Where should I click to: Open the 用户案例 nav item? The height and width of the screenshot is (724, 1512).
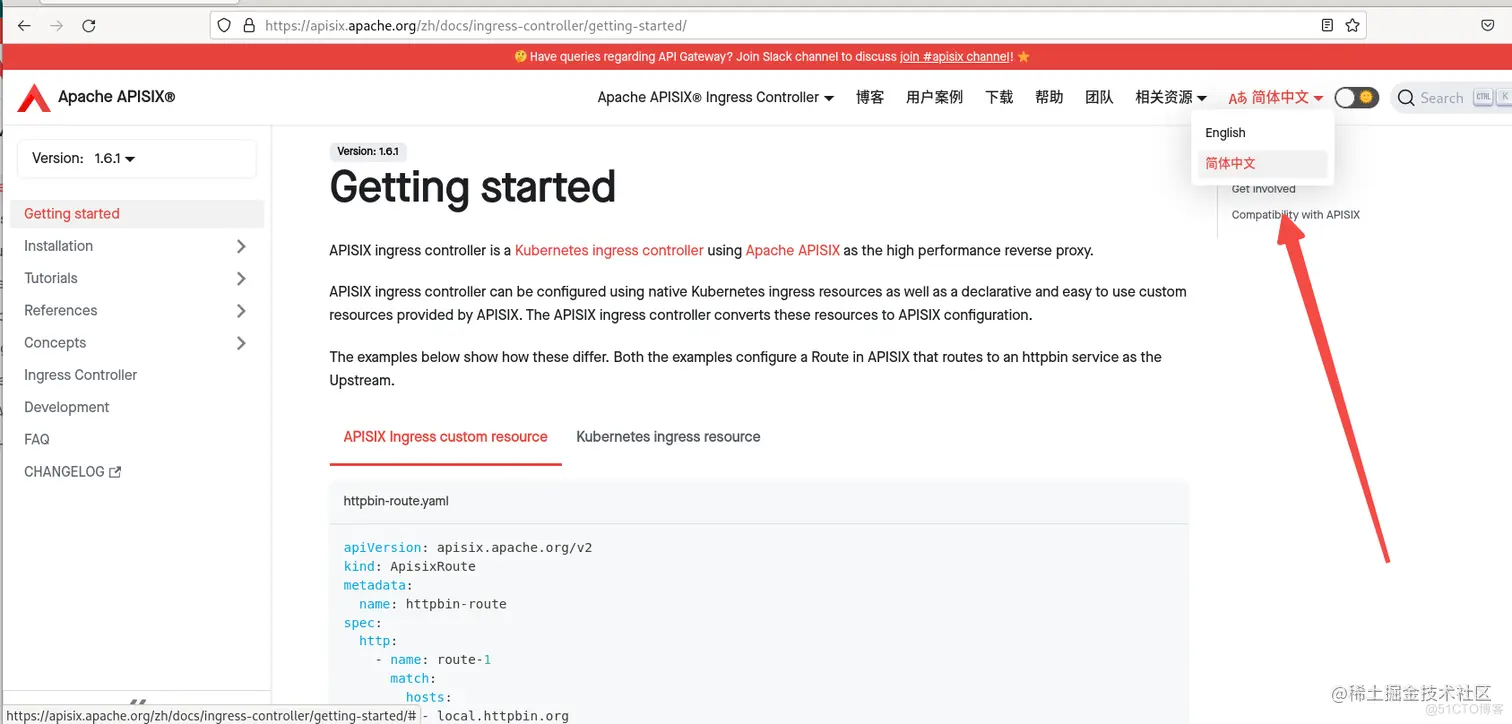[x=934, y=97]
